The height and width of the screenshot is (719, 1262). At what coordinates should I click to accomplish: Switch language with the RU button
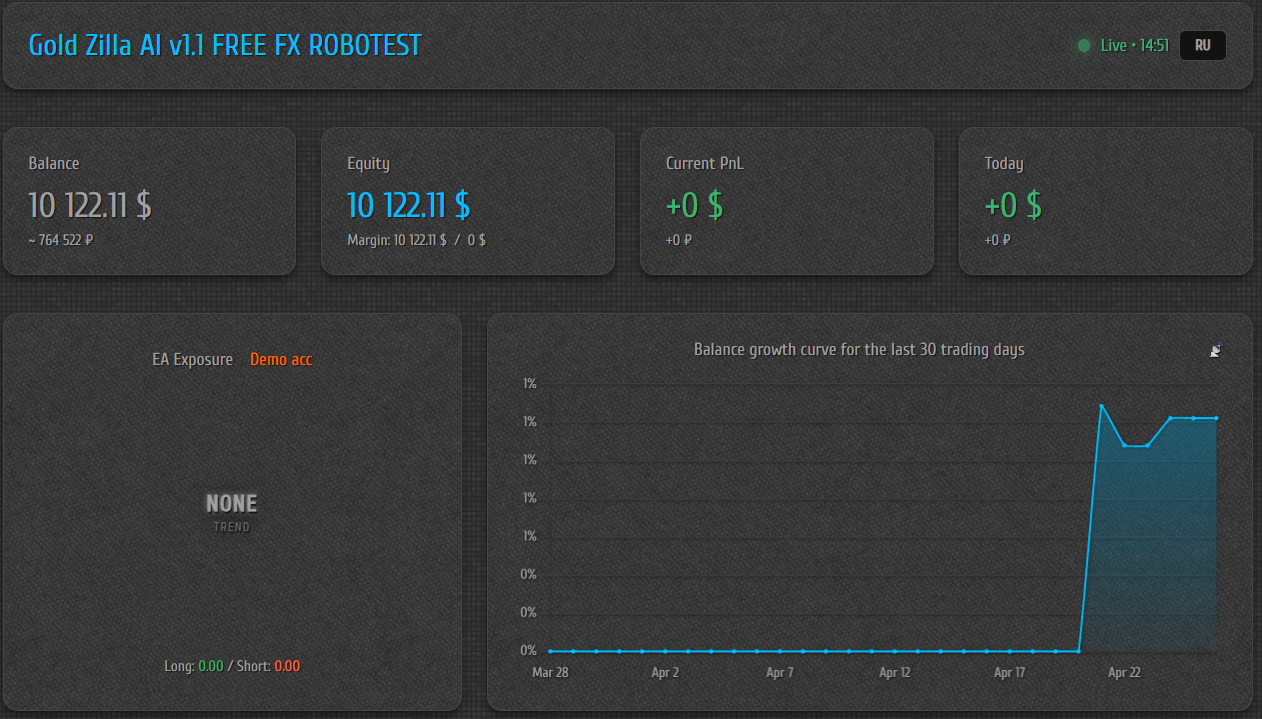coord(1202,46)
